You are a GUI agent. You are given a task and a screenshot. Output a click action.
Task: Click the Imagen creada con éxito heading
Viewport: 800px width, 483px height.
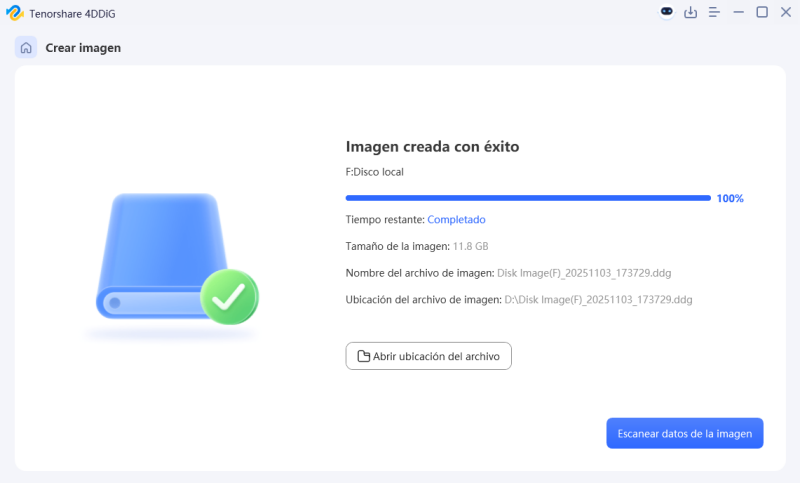[433, 146]
